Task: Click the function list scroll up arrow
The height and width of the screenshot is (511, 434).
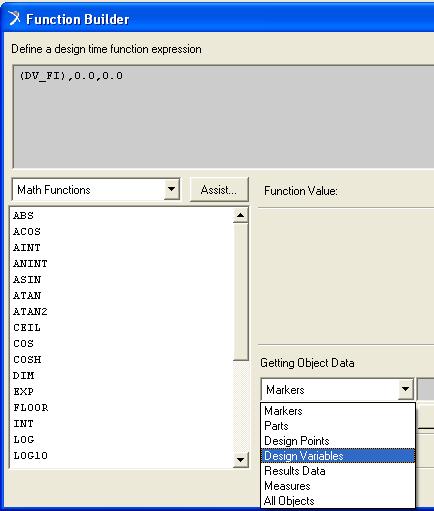Action: coord(240,215)
